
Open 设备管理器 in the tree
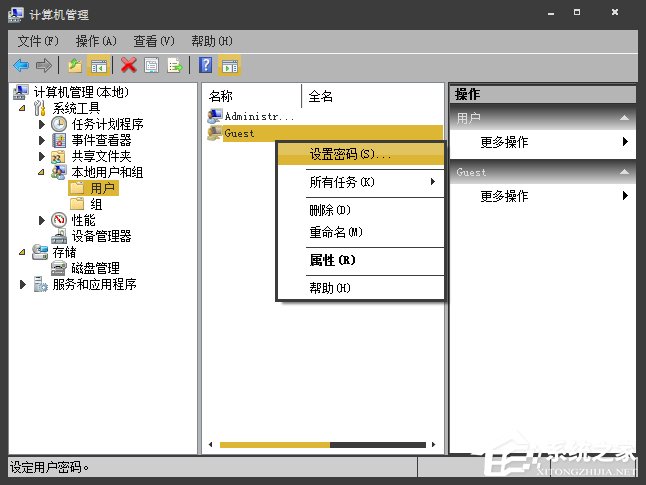(101, 236)
